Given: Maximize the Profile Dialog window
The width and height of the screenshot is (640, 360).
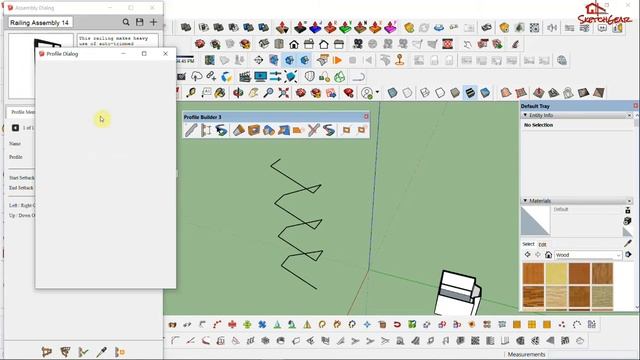Looking at the screenshot, I should [144, 53].
